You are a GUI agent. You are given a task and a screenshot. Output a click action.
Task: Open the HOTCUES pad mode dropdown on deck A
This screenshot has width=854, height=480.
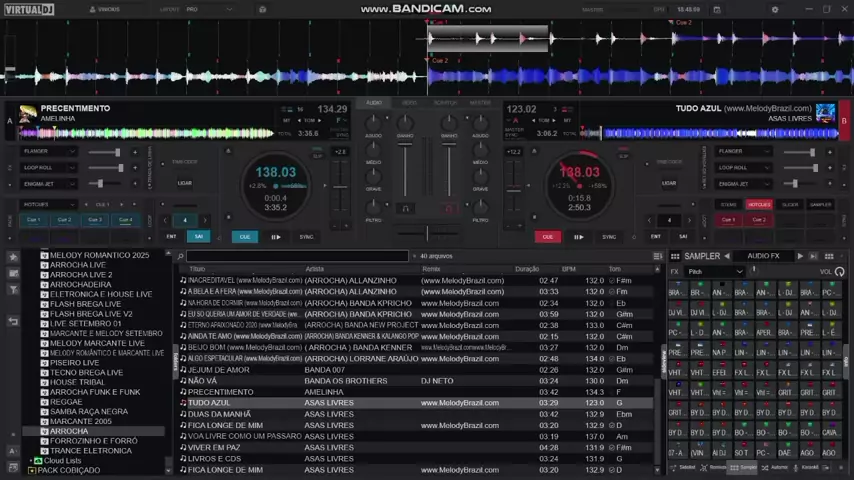pos(47,204)
